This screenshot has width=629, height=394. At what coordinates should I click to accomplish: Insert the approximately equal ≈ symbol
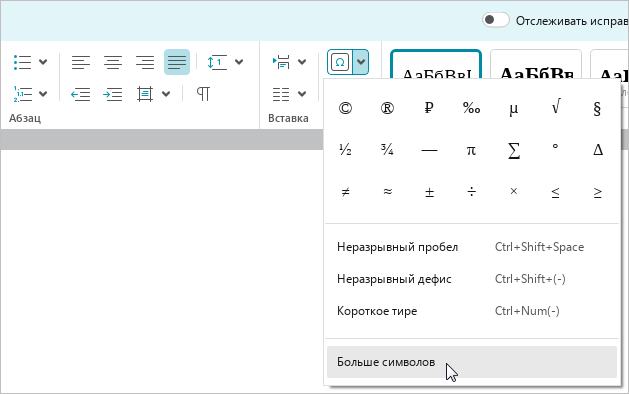[387, 192]
